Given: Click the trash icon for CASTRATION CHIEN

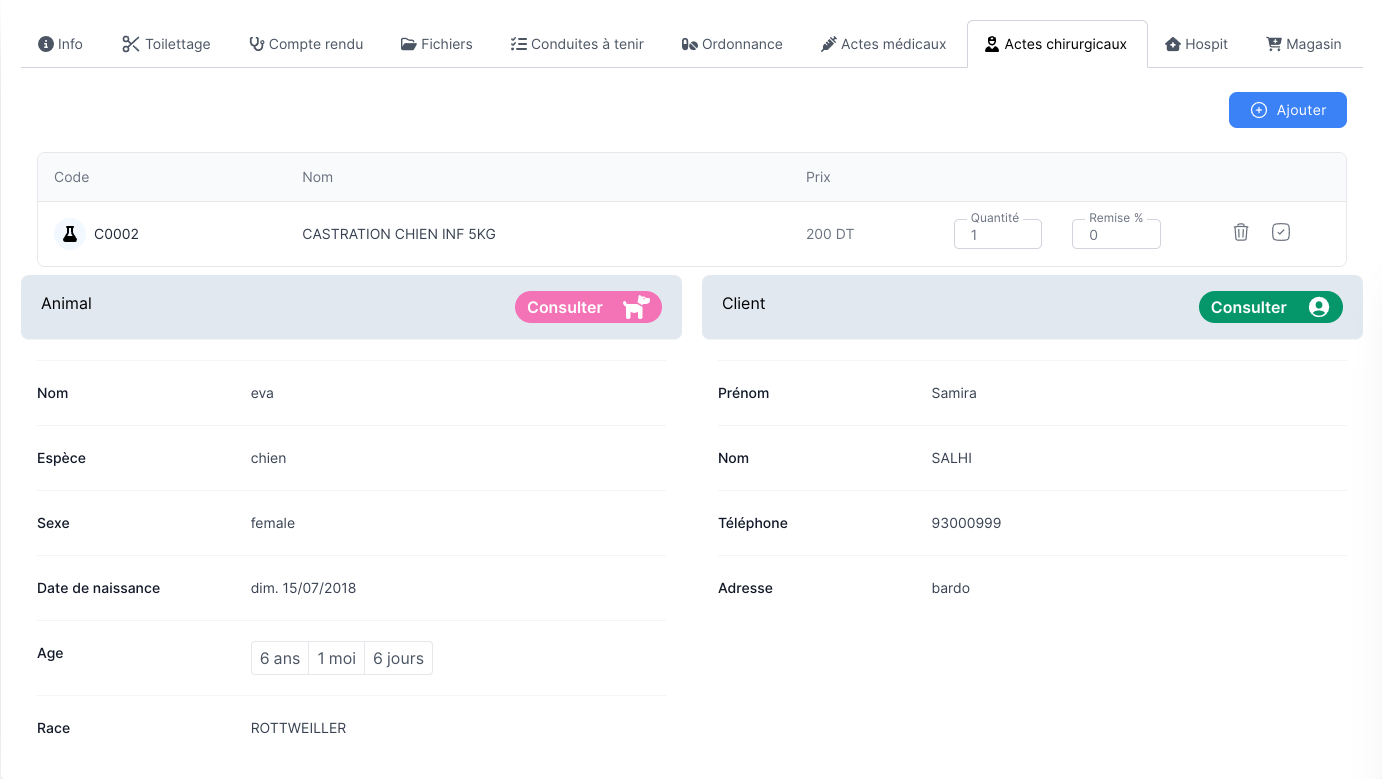Looking at the screenshot, I should 1241,232.
